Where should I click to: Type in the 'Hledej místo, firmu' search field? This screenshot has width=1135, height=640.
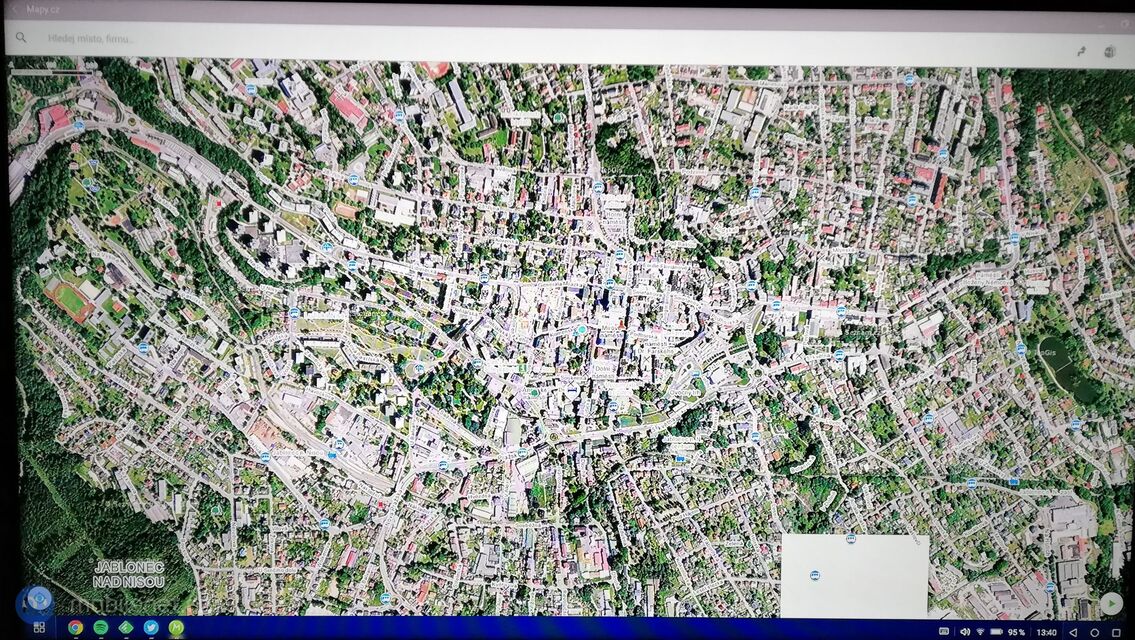tap(300, 39)
